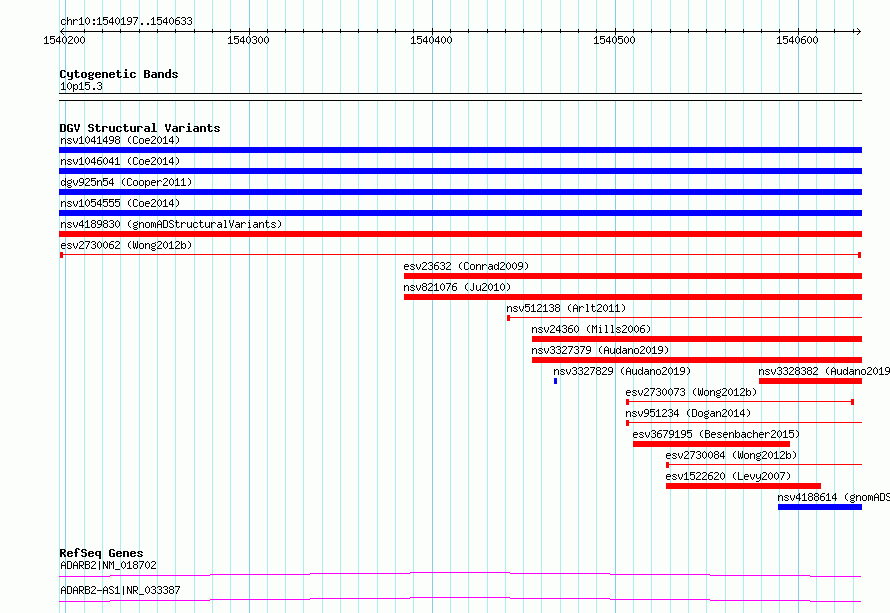Select the esv2730062 (Wong2012b) label
This screenshot has height=613, width=890.
coord(126,245)
